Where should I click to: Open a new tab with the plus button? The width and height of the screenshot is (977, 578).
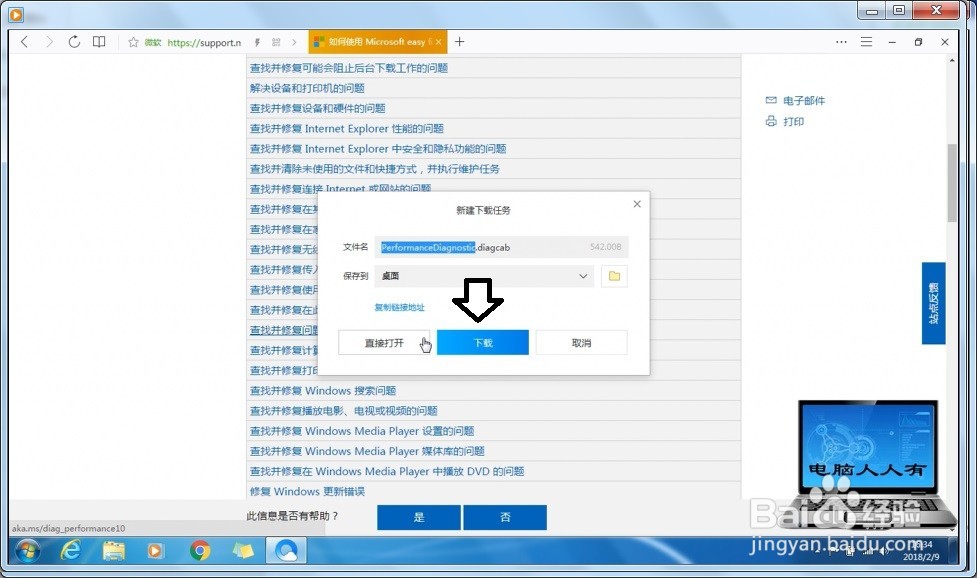coord(459,42)
